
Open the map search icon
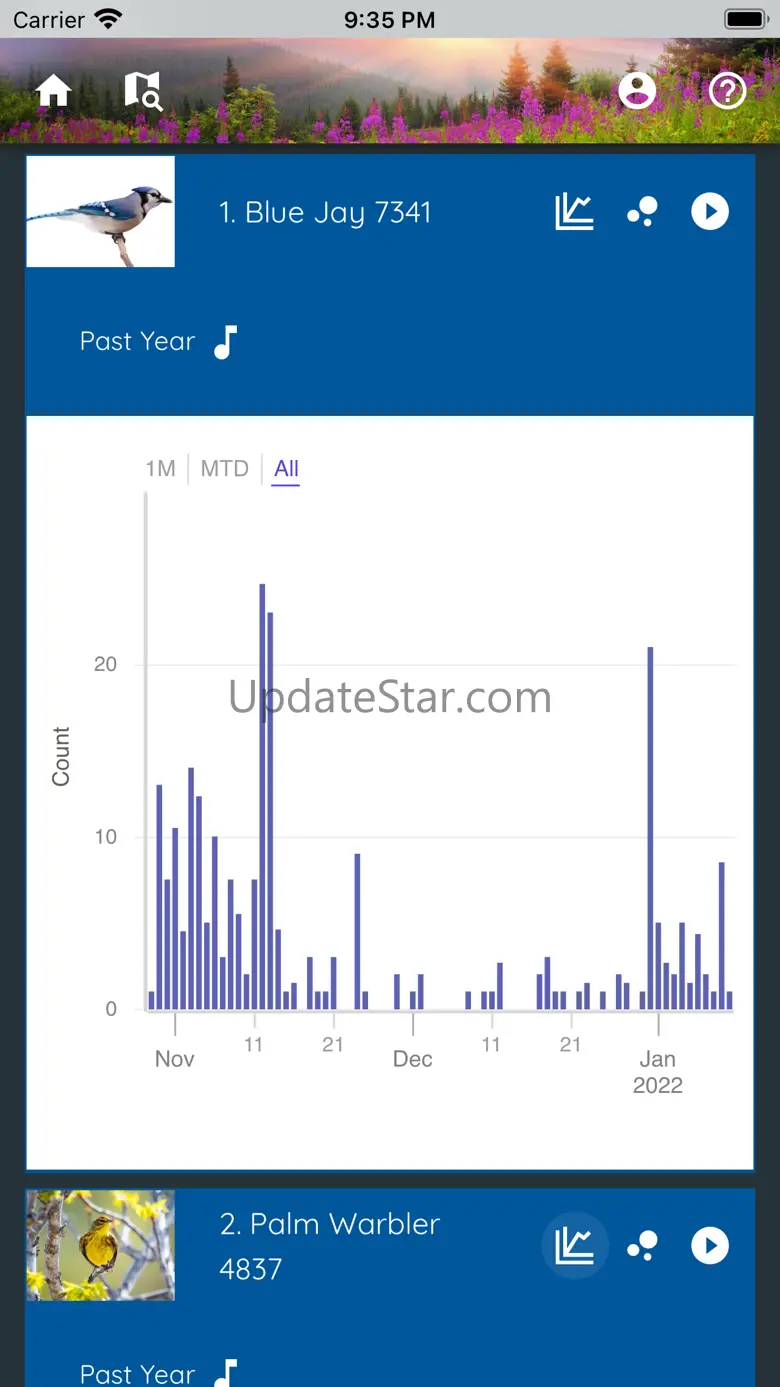142,90
